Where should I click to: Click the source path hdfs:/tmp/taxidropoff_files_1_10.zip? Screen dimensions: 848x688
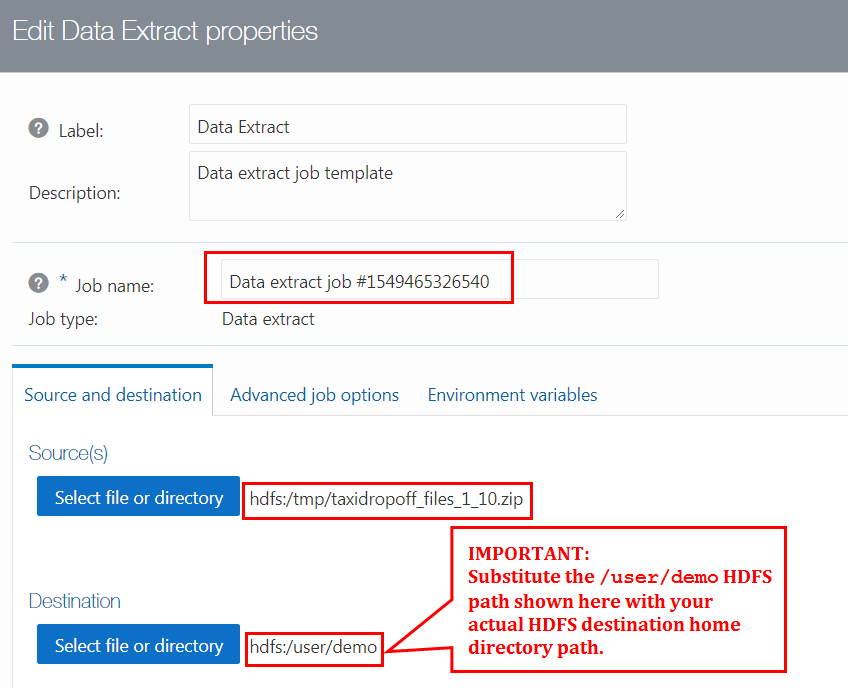tap(386, 499)
